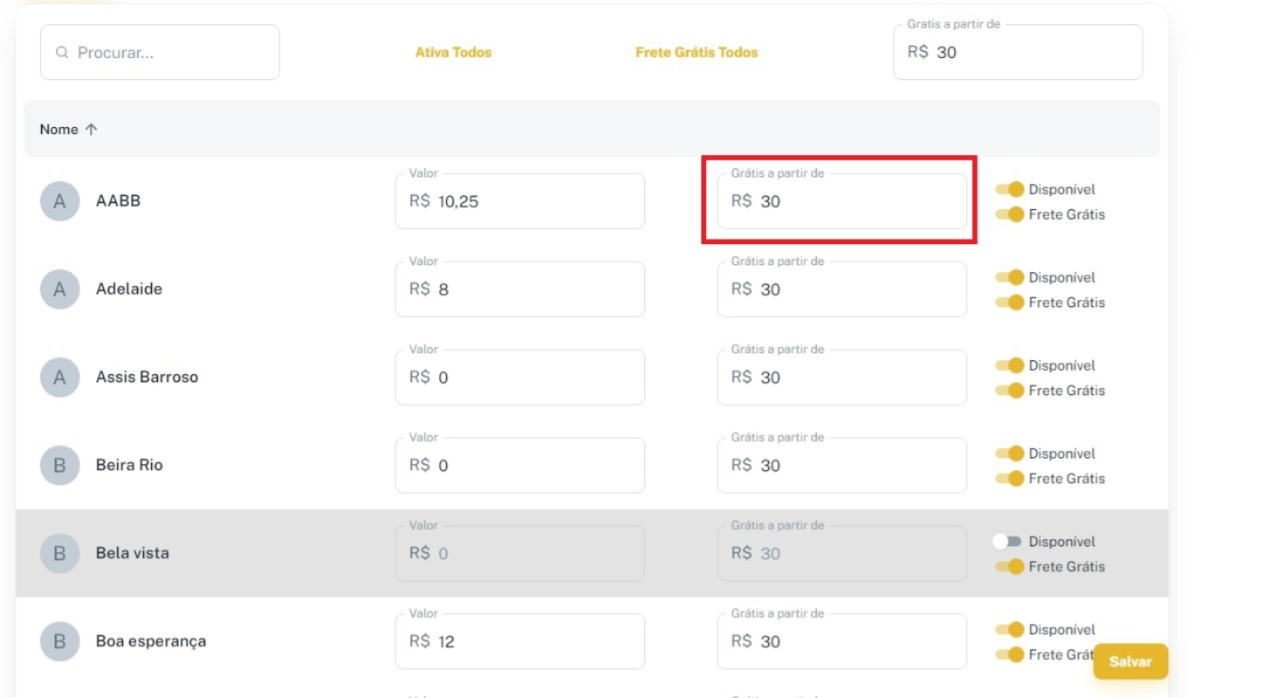Screen dimensions: 1266x698
Task: Click Frete Grátis Todos link
Action: pyautogui.click(x=696, y=52)
